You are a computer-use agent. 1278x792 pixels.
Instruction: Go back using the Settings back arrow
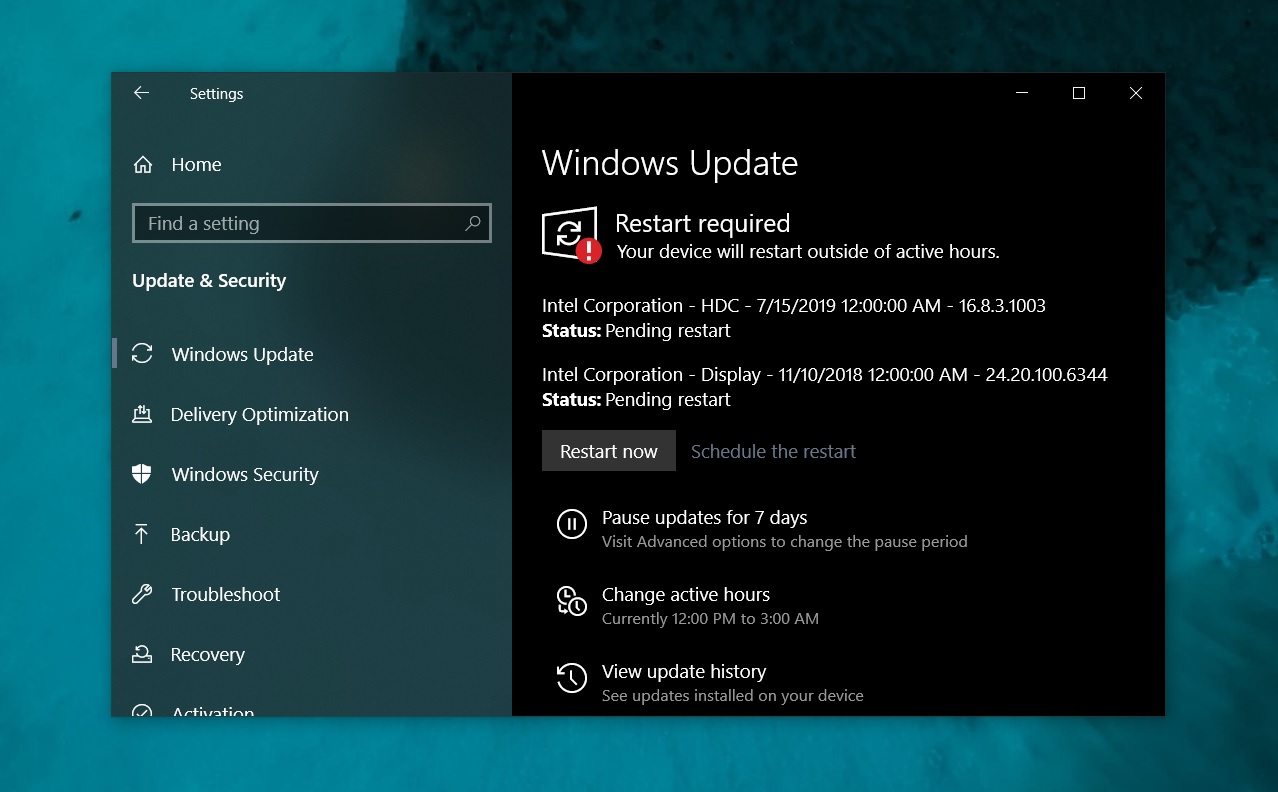tap(141, 93)
